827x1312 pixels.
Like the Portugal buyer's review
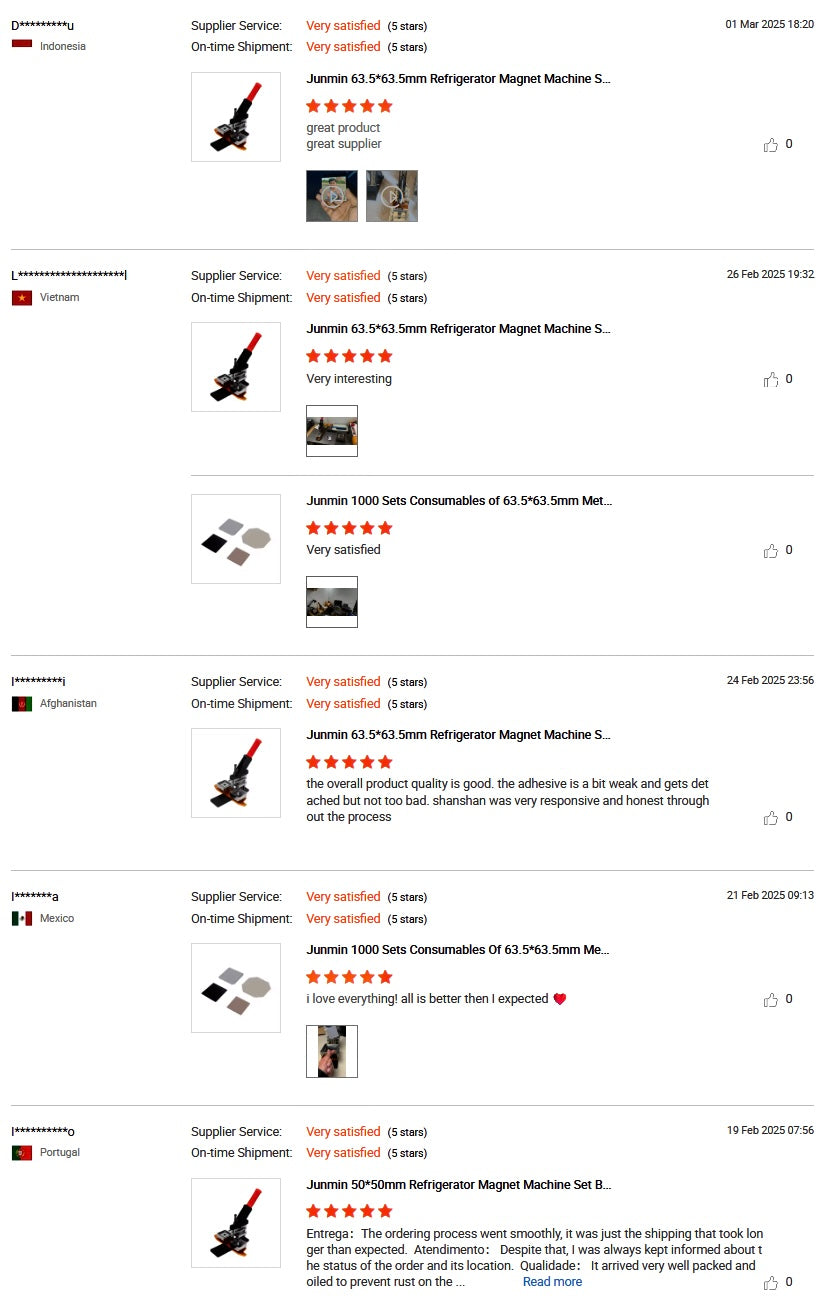pos(770,1283)
